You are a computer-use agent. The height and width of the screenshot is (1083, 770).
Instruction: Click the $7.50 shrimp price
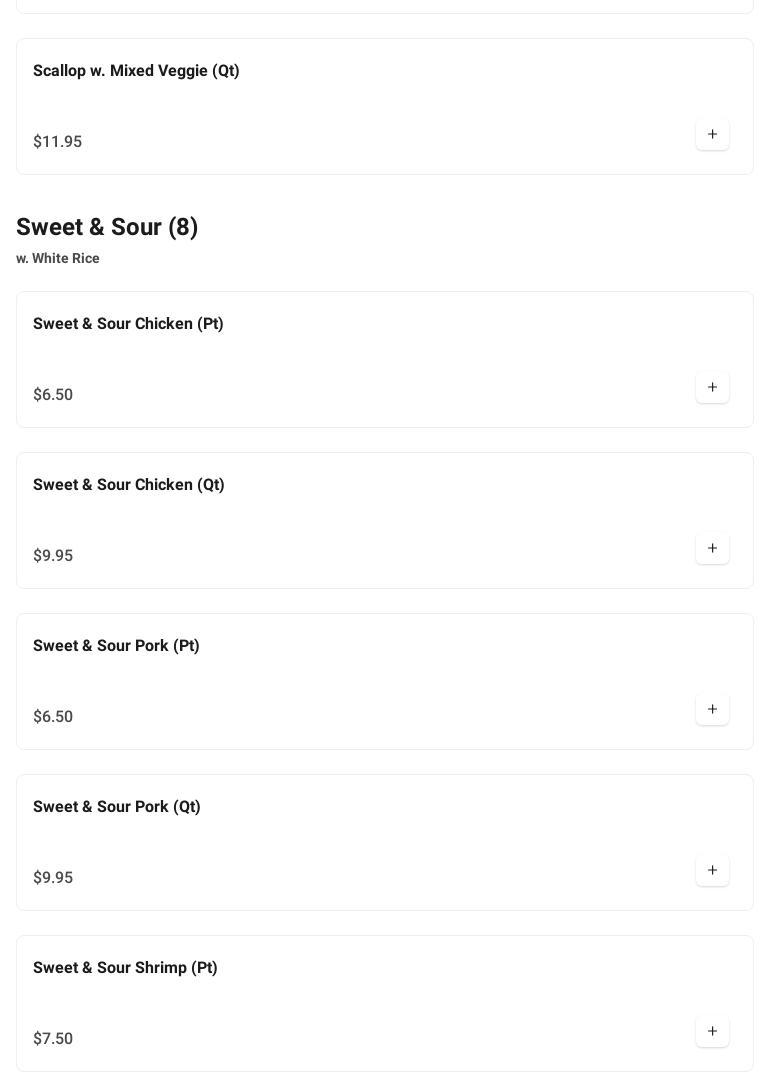[53, 1039]
